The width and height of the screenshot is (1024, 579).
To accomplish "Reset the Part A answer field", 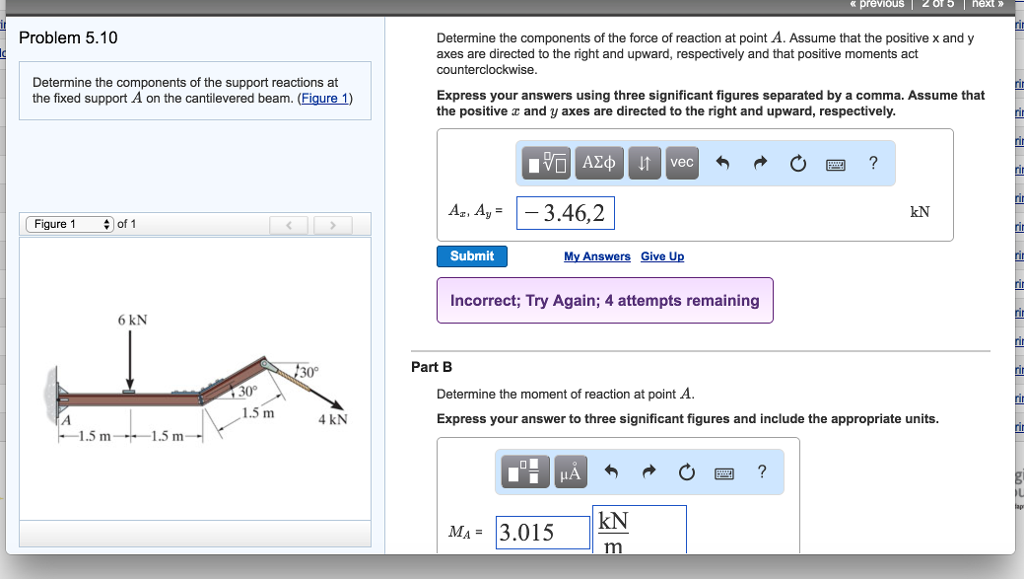I will [x=797, y=162].
